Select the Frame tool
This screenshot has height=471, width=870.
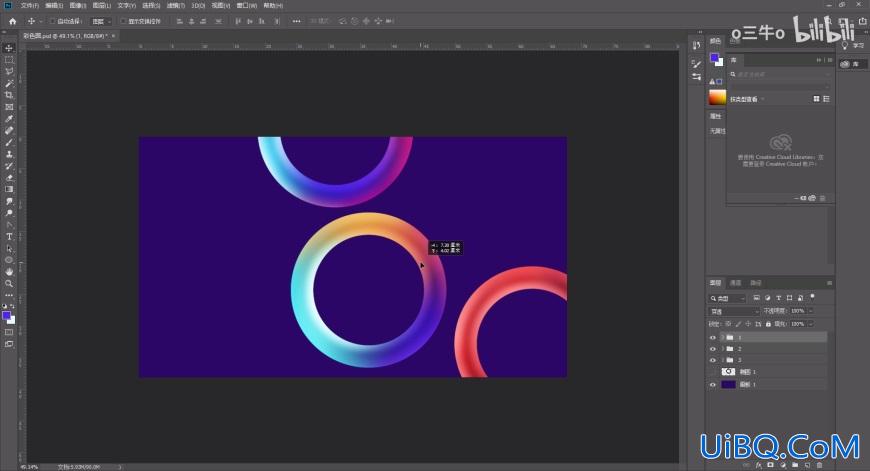click(9, 107)
